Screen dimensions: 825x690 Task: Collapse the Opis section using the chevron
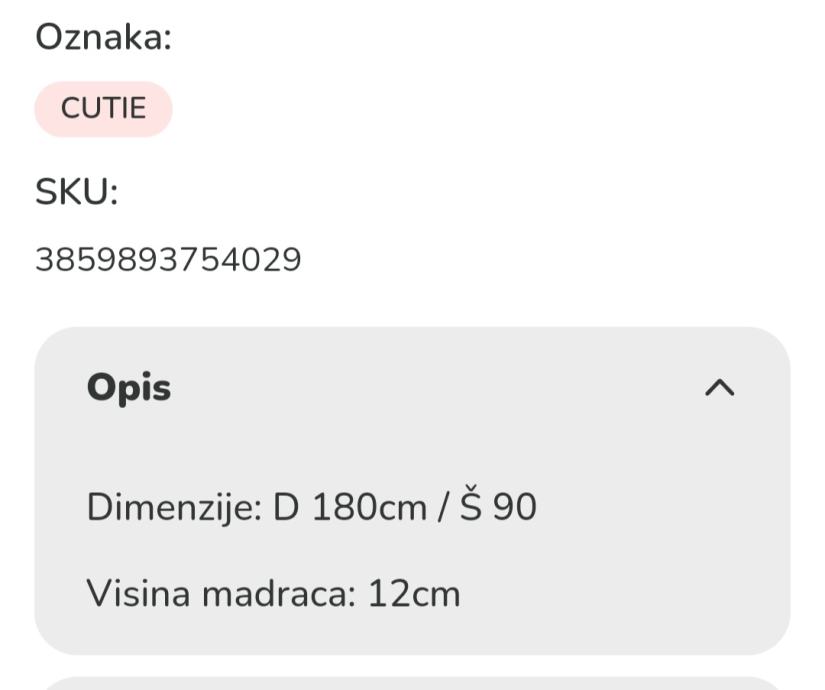719,388
